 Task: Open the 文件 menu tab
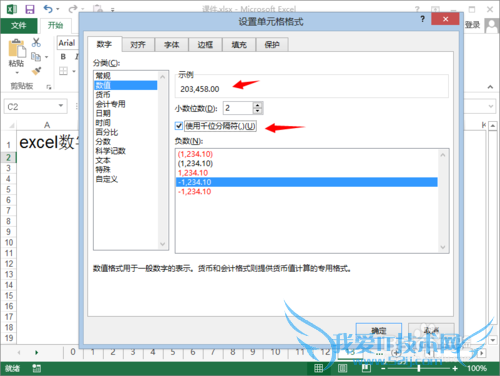point(19,25)
